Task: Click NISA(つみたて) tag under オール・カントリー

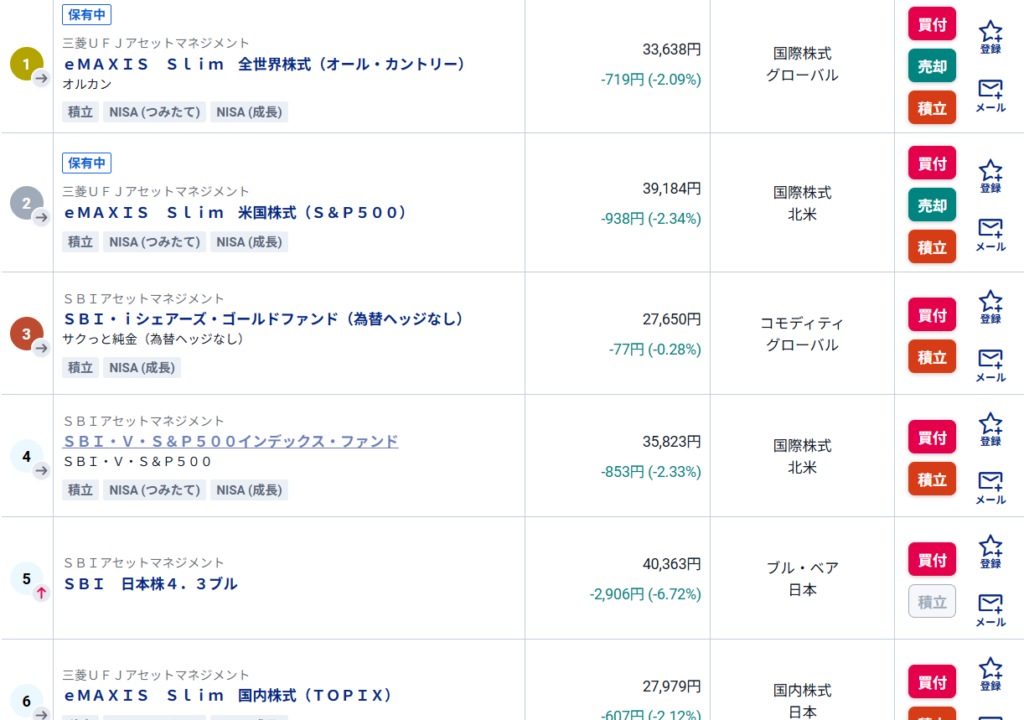Action: (154, 112)
